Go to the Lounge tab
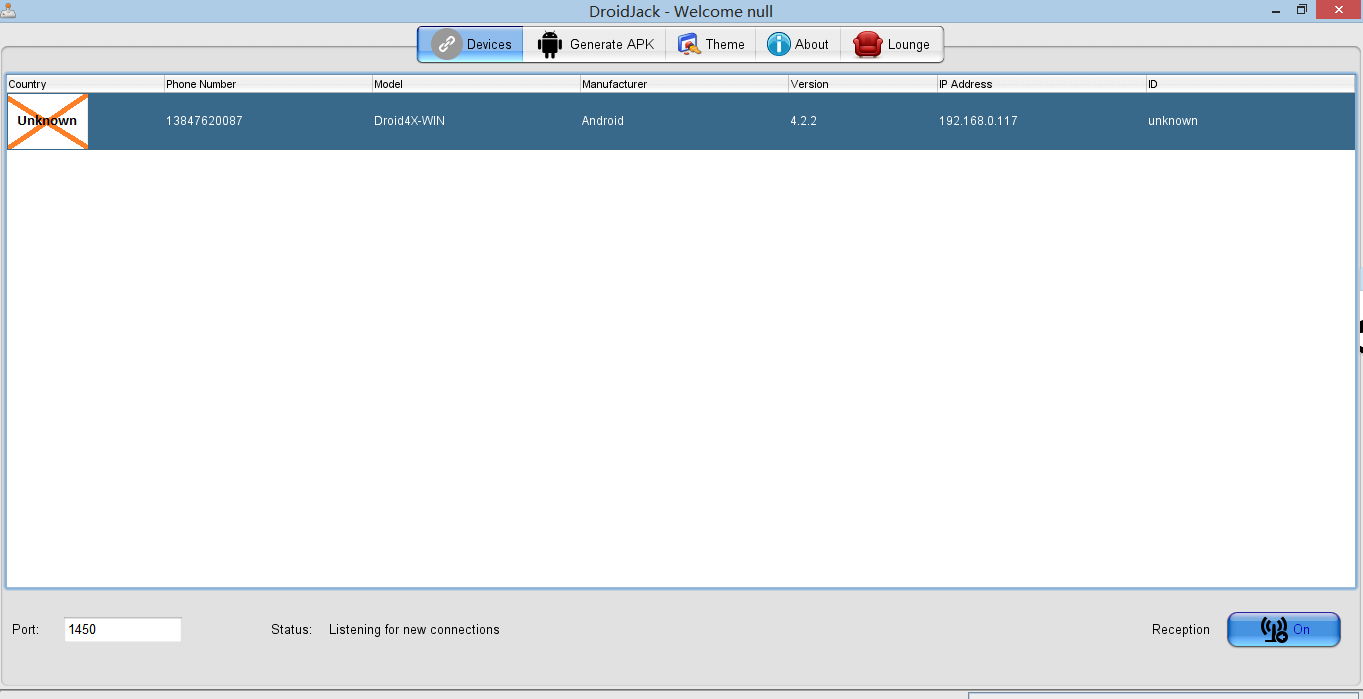 [x=891, y=44]
